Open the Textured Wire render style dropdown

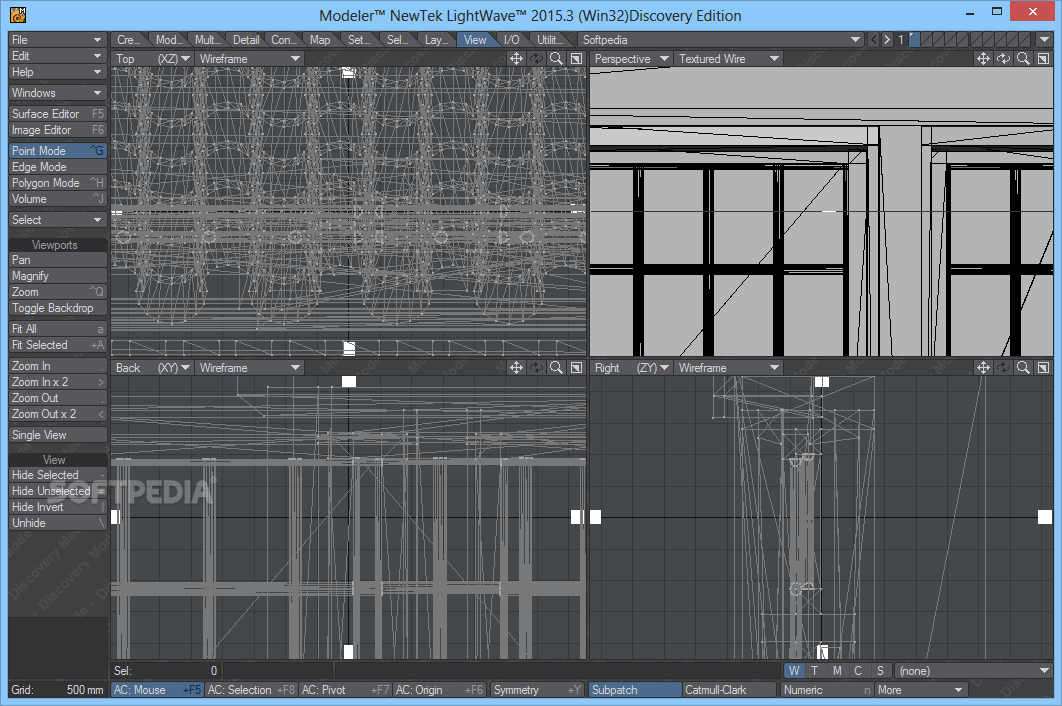point(729,59)
